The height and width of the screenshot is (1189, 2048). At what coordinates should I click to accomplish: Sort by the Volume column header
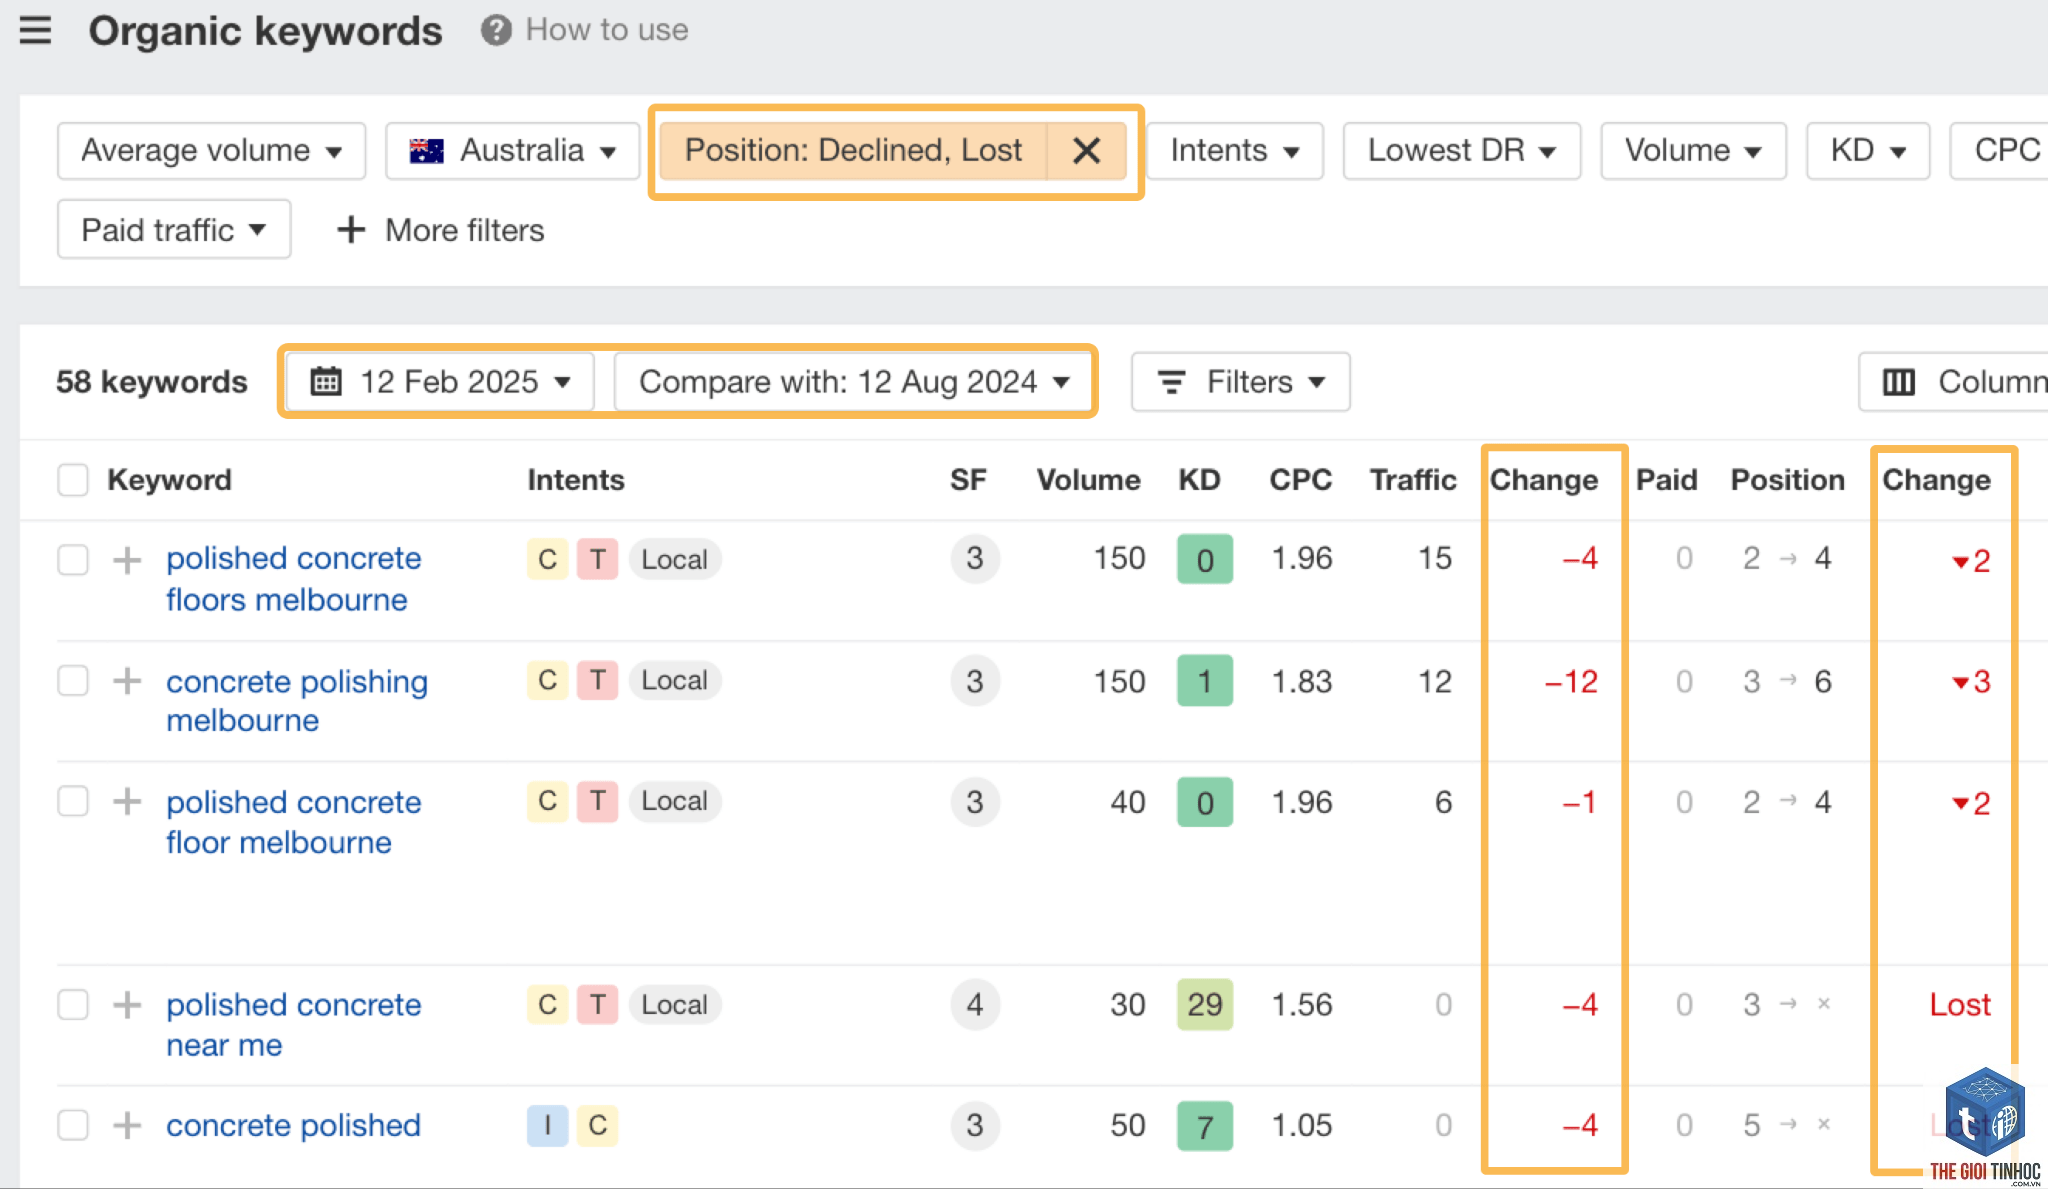coord(1088,480)
